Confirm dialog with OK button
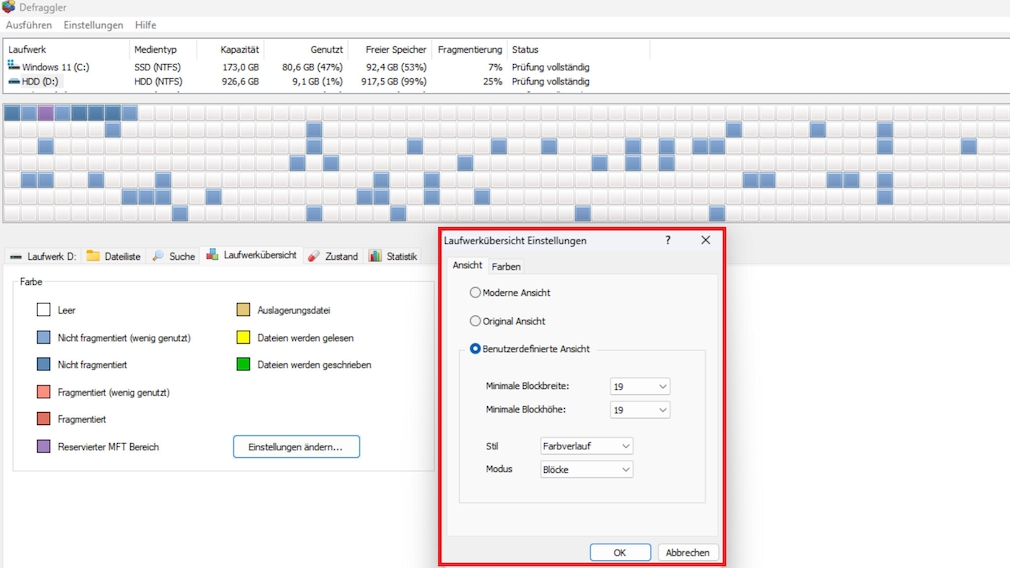Image resolution: width=1010 pixels, height=568 pixels. point(620,552)
